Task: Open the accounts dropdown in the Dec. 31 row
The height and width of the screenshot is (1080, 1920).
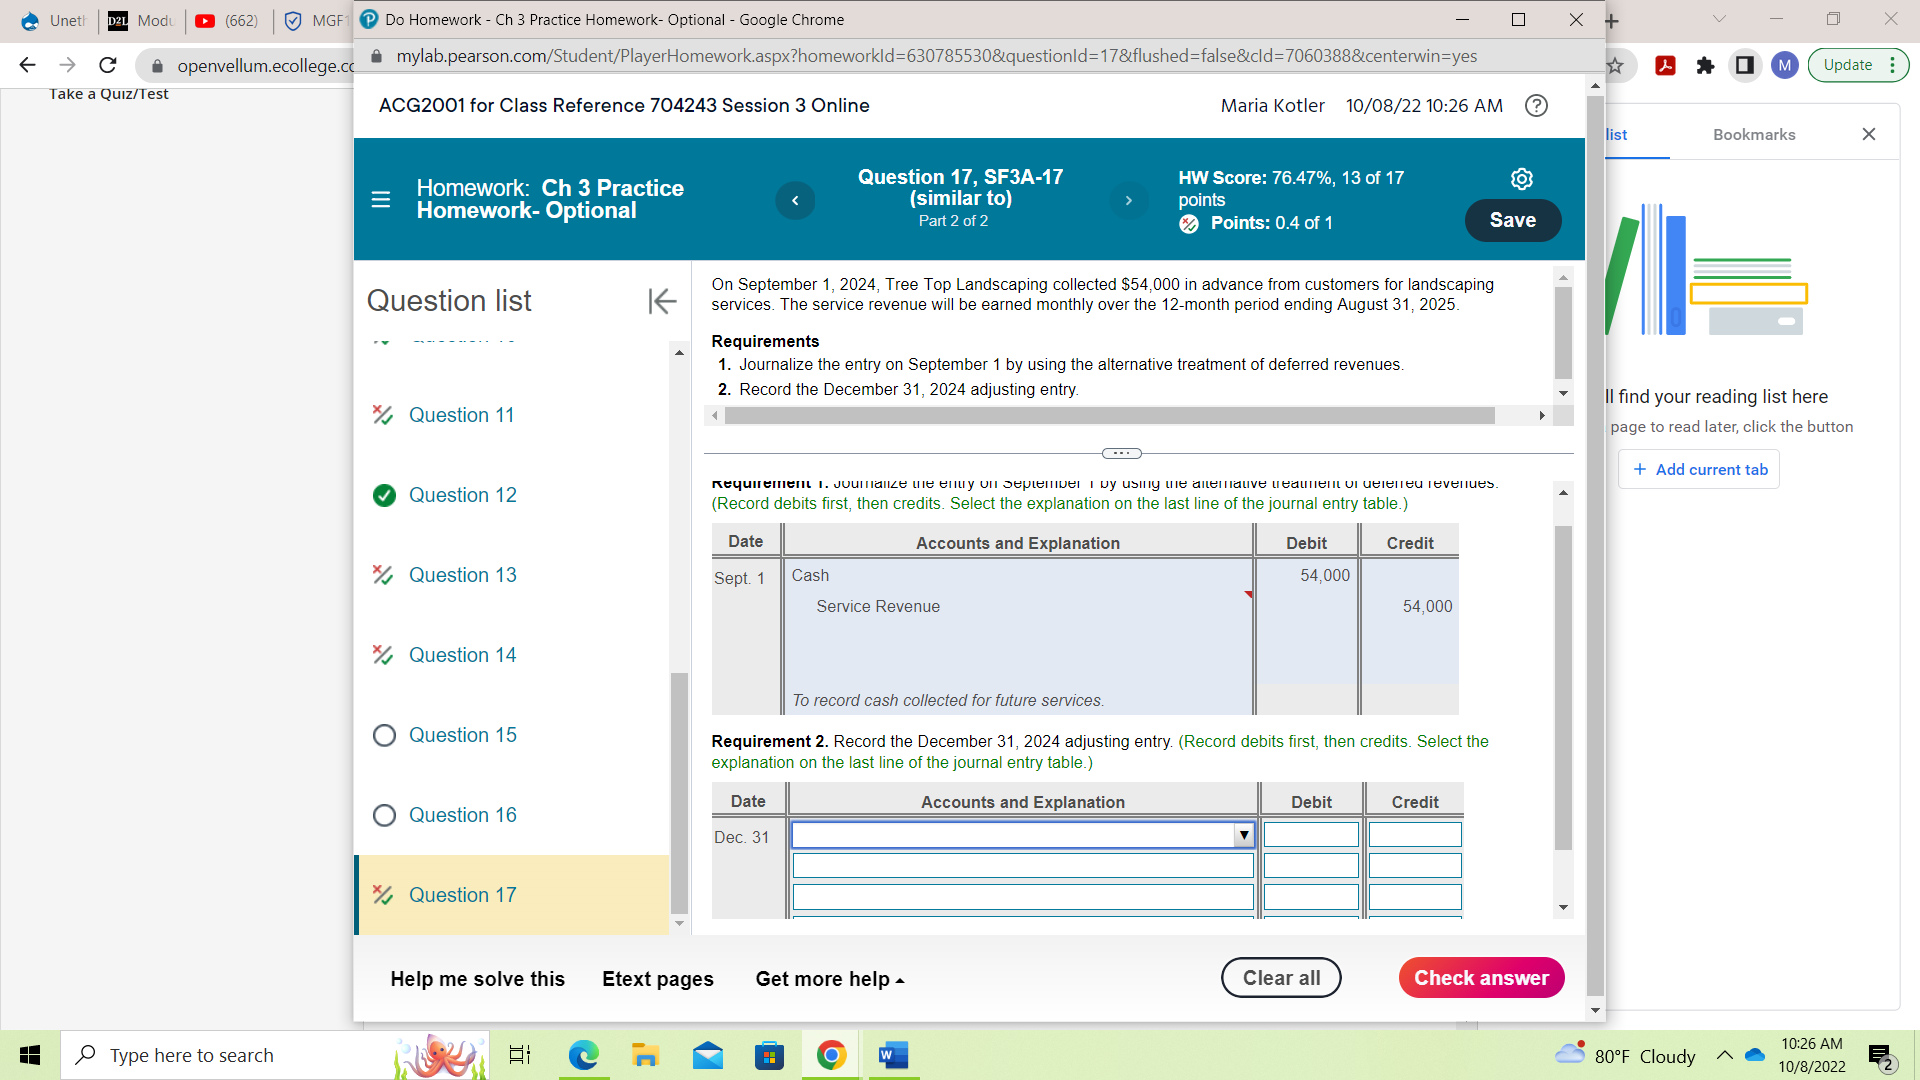Action: [x=1243, y=834]
